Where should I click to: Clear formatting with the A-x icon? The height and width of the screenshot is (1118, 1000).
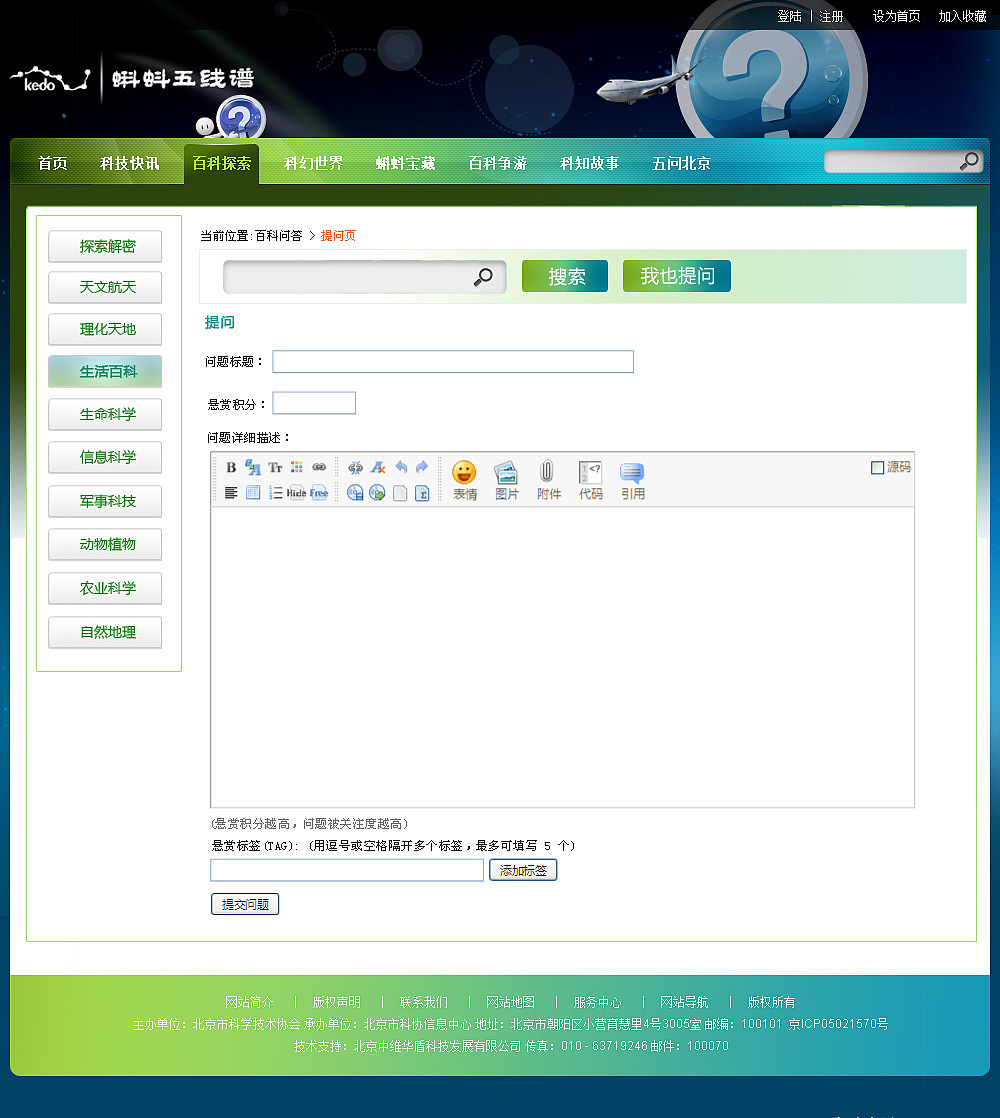[378, 468]
